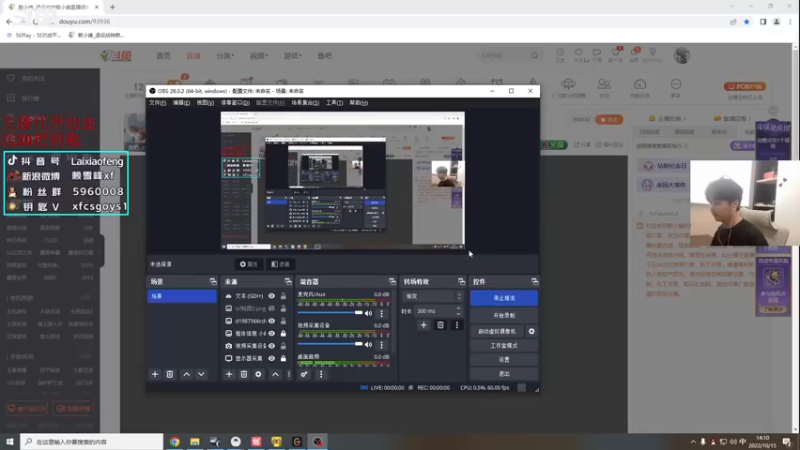800x450 pixels.
Task: Show hidden system tray icons chevron
Action: (x=693, y=442)
